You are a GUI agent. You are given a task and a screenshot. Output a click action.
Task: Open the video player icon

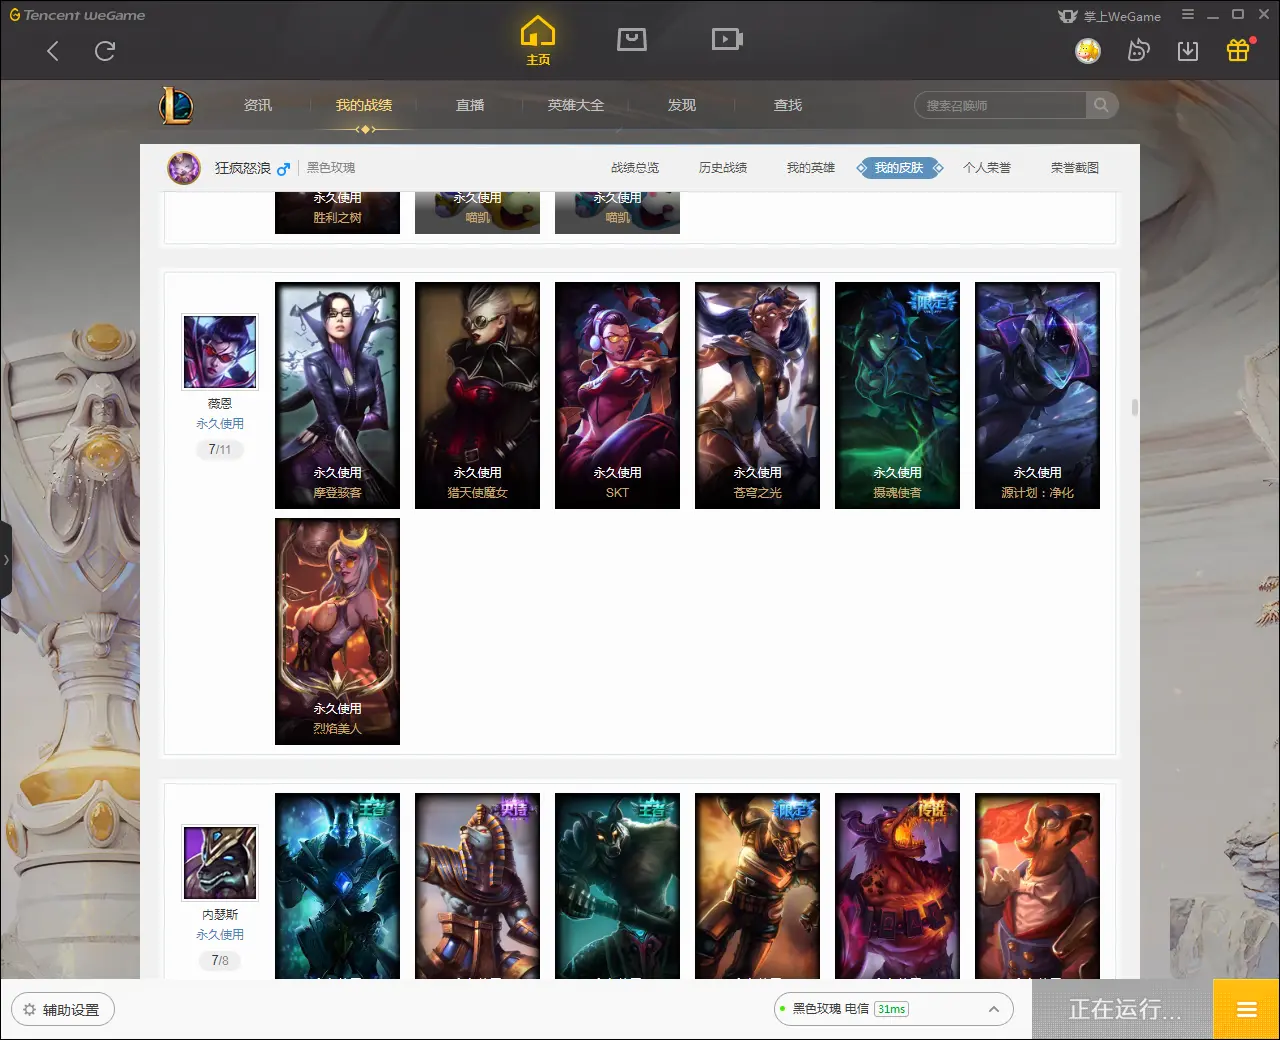(727, 39)
